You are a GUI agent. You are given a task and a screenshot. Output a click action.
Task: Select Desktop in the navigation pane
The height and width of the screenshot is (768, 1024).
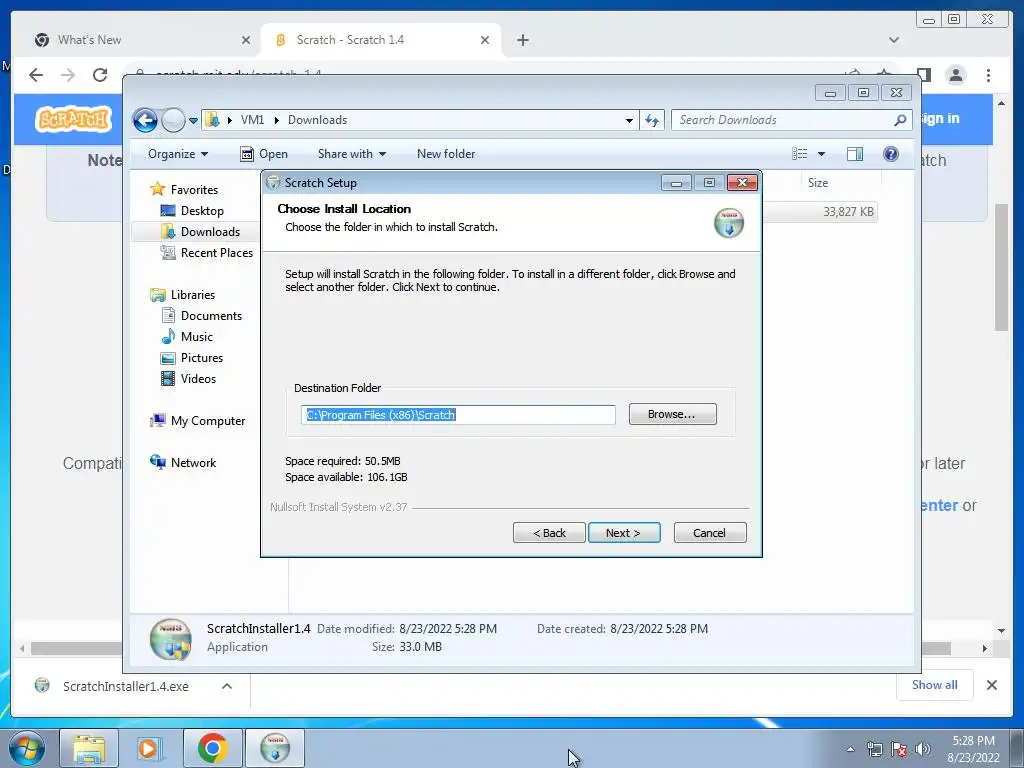(x=202, y=211)
